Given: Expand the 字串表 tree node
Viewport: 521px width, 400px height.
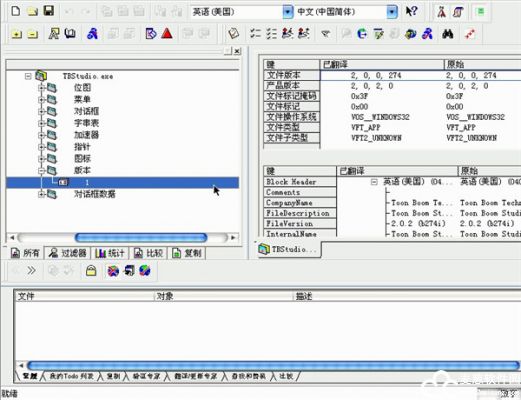Looking at the screenshot, I should coord(42,123).
